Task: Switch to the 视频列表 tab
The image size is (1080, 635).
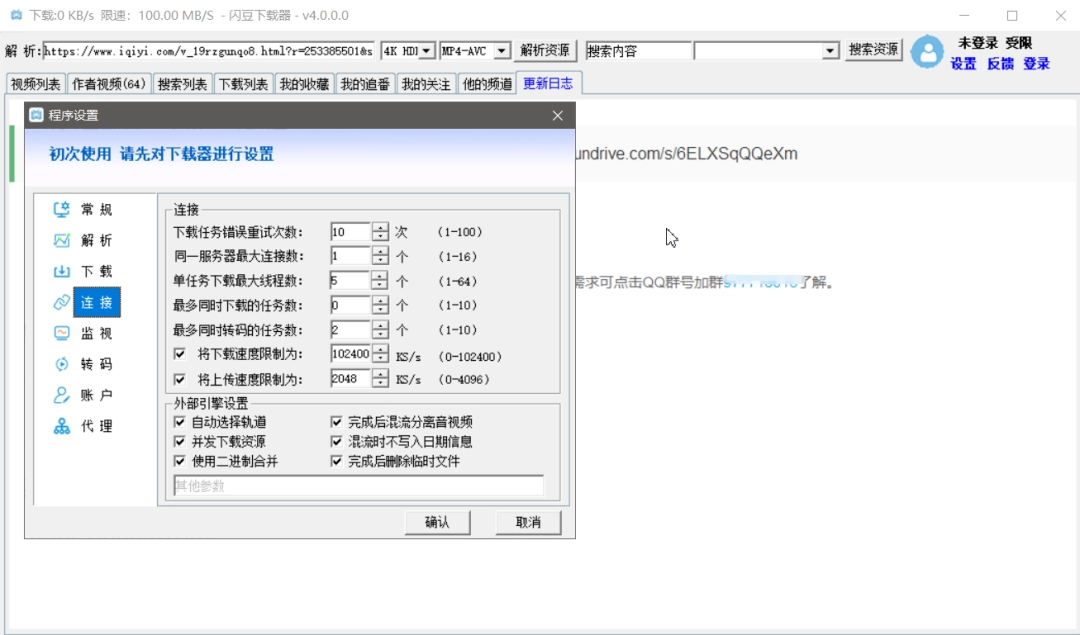Action: 36,84
